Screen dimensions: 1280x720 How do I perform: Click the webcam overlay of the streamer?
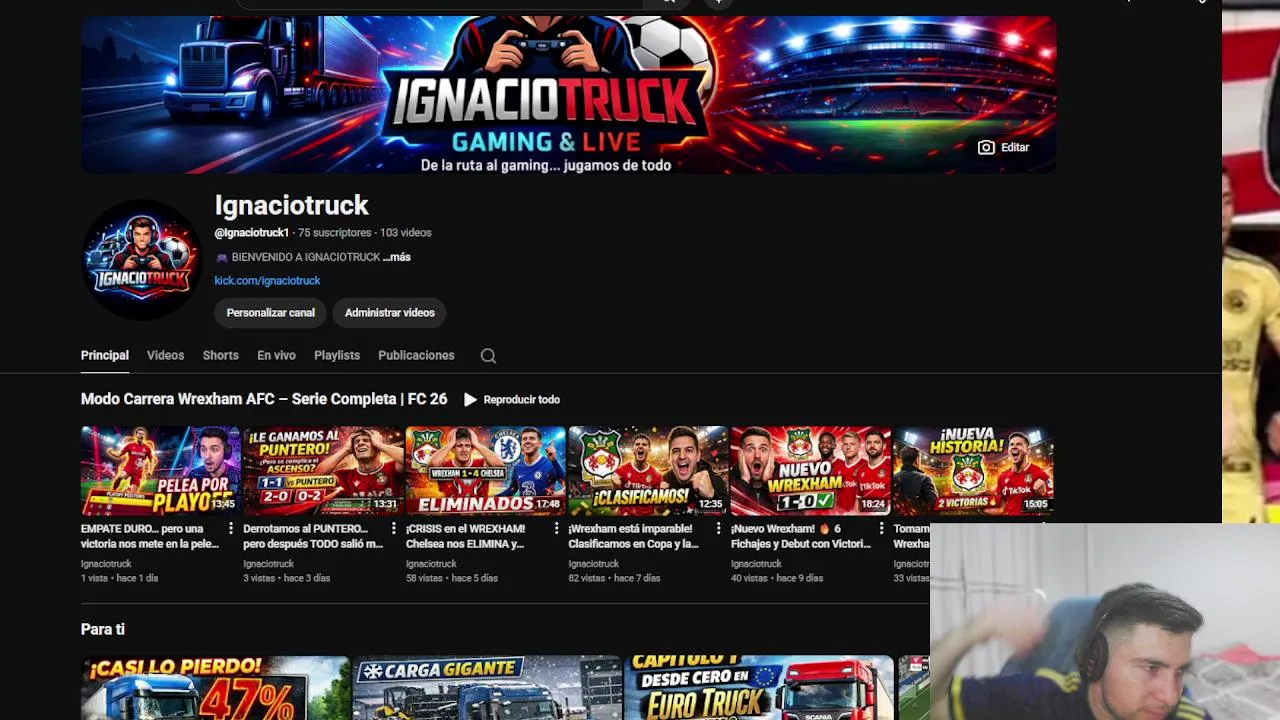pos(1105,621)
